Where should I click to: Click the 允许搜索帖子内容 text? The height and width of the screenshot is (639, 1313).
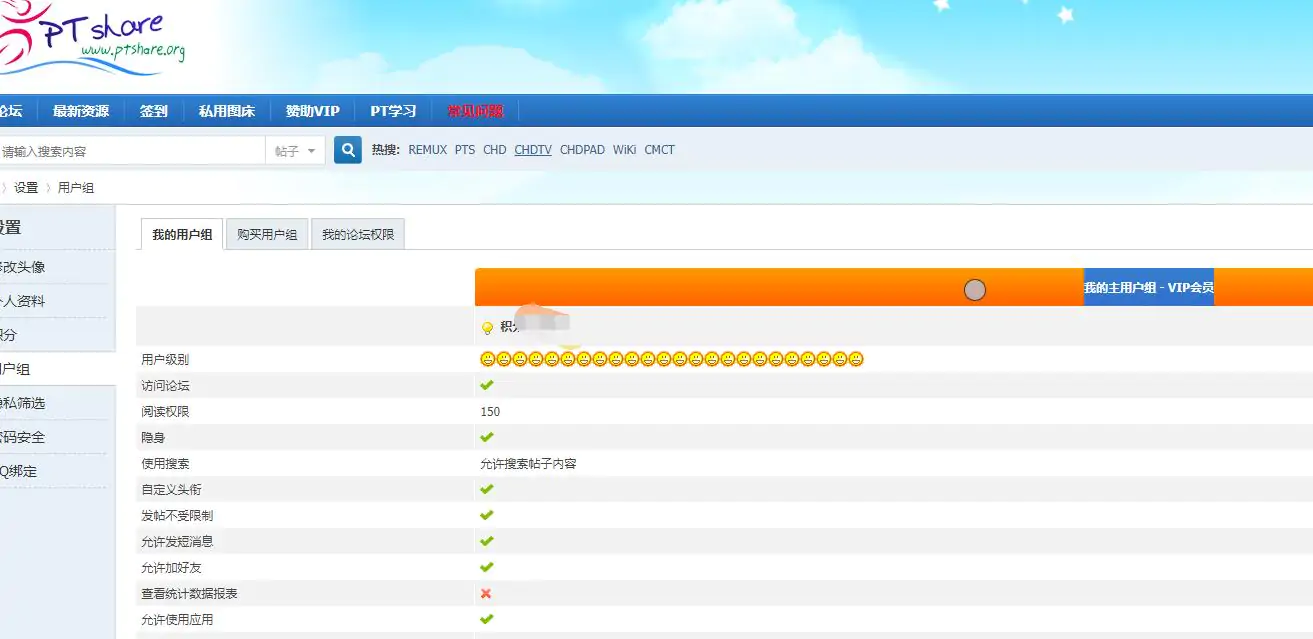pyautogui.click(x=528, y=463)
